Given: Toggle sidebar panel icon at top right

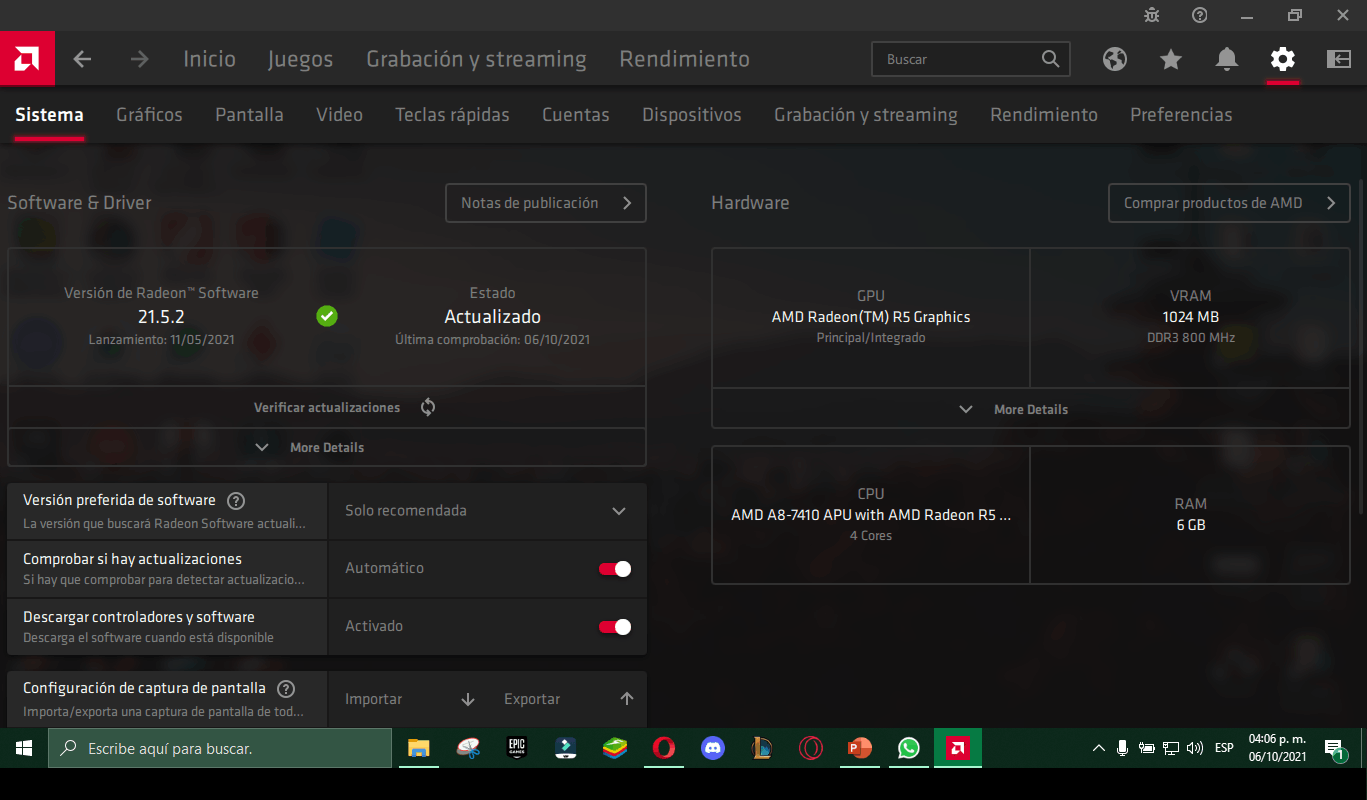Looking at the screenshot, I should 1338,59.
